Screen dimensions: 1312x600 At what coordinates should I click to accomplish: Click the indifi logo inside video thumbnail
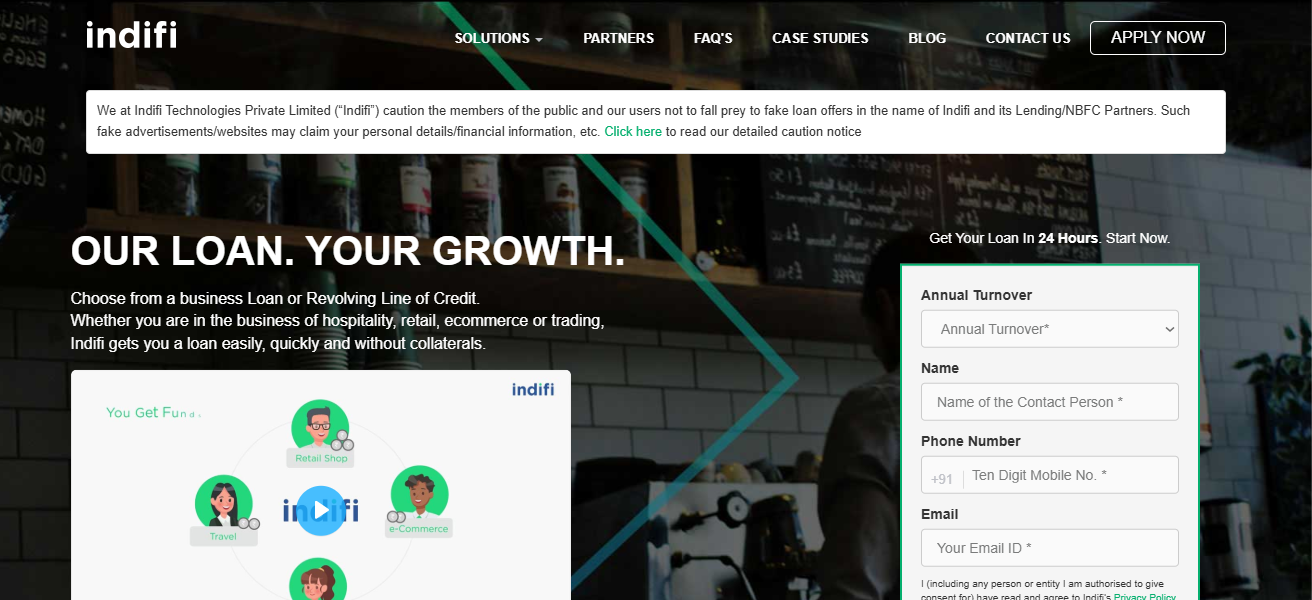click(533, 389)
